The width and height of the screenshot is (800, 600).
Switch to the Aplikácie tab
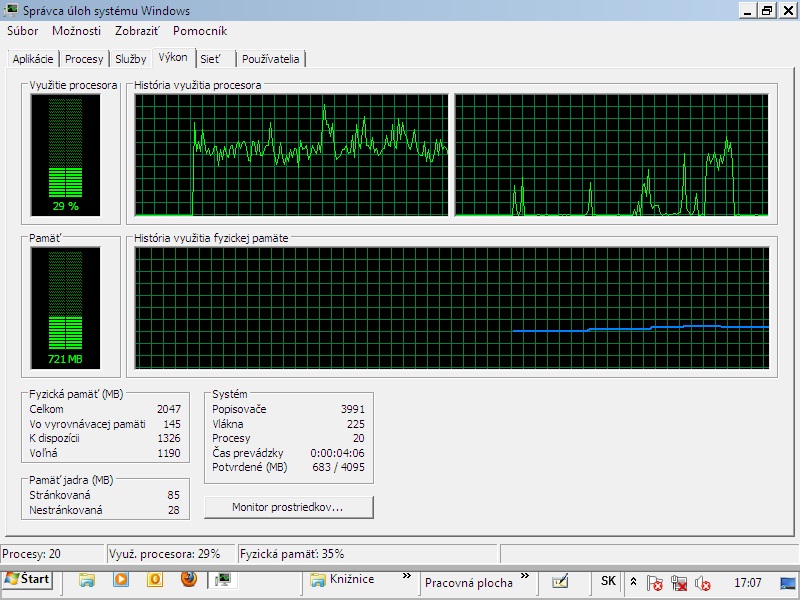point(33,59)
